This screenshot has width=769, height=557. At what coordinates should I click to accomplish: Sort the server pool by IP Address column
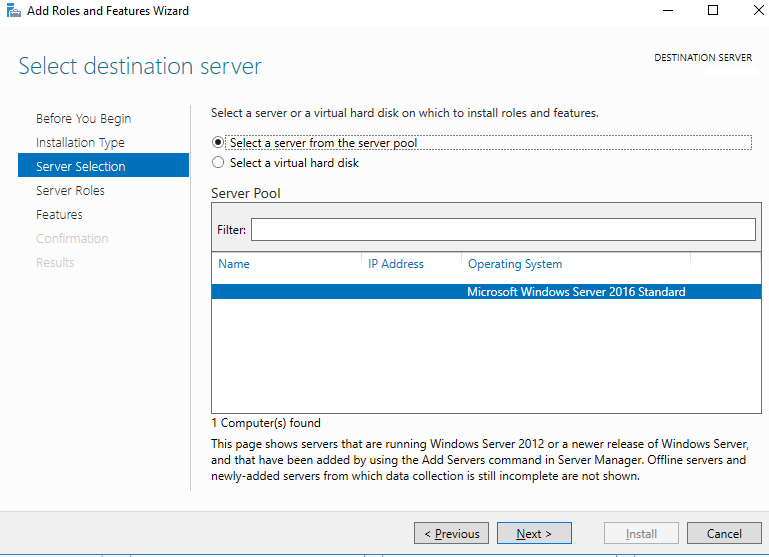tap(396, 264)
